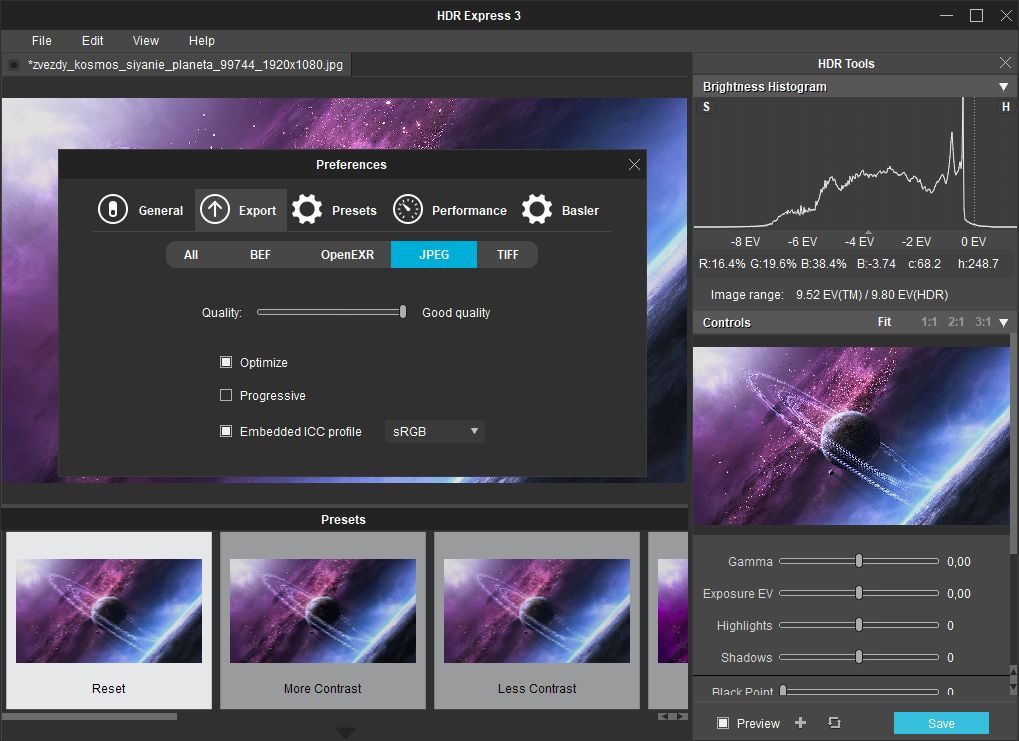Click the Gamma slider handle
Screen dimensions: 1019x741
(858, 561)
